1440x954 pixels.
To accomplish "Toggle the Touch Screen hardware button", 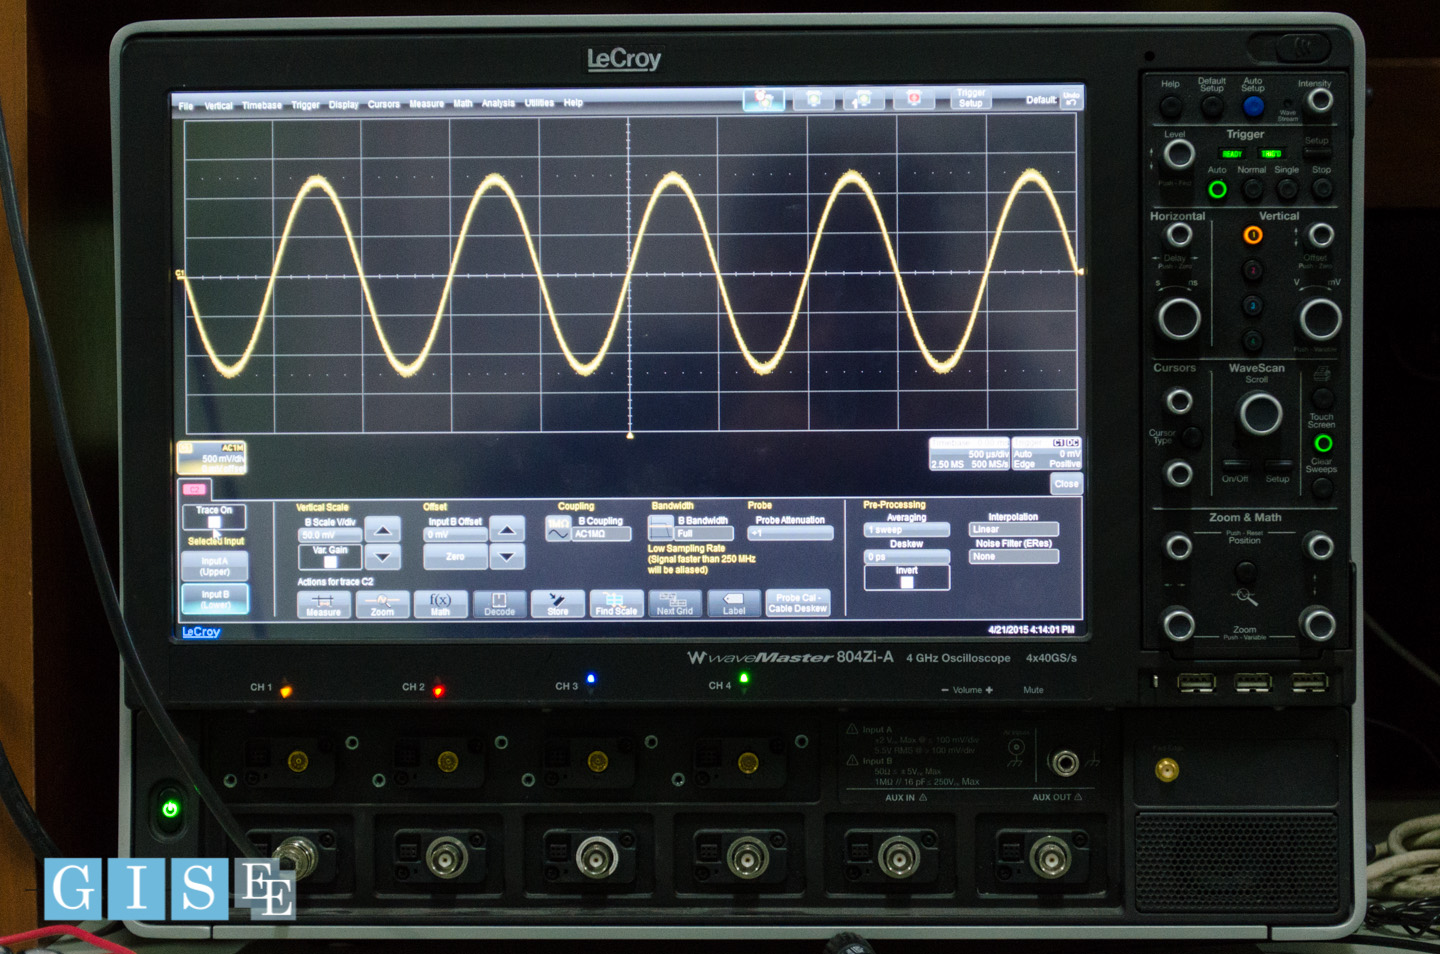I will click(1323, 443).
